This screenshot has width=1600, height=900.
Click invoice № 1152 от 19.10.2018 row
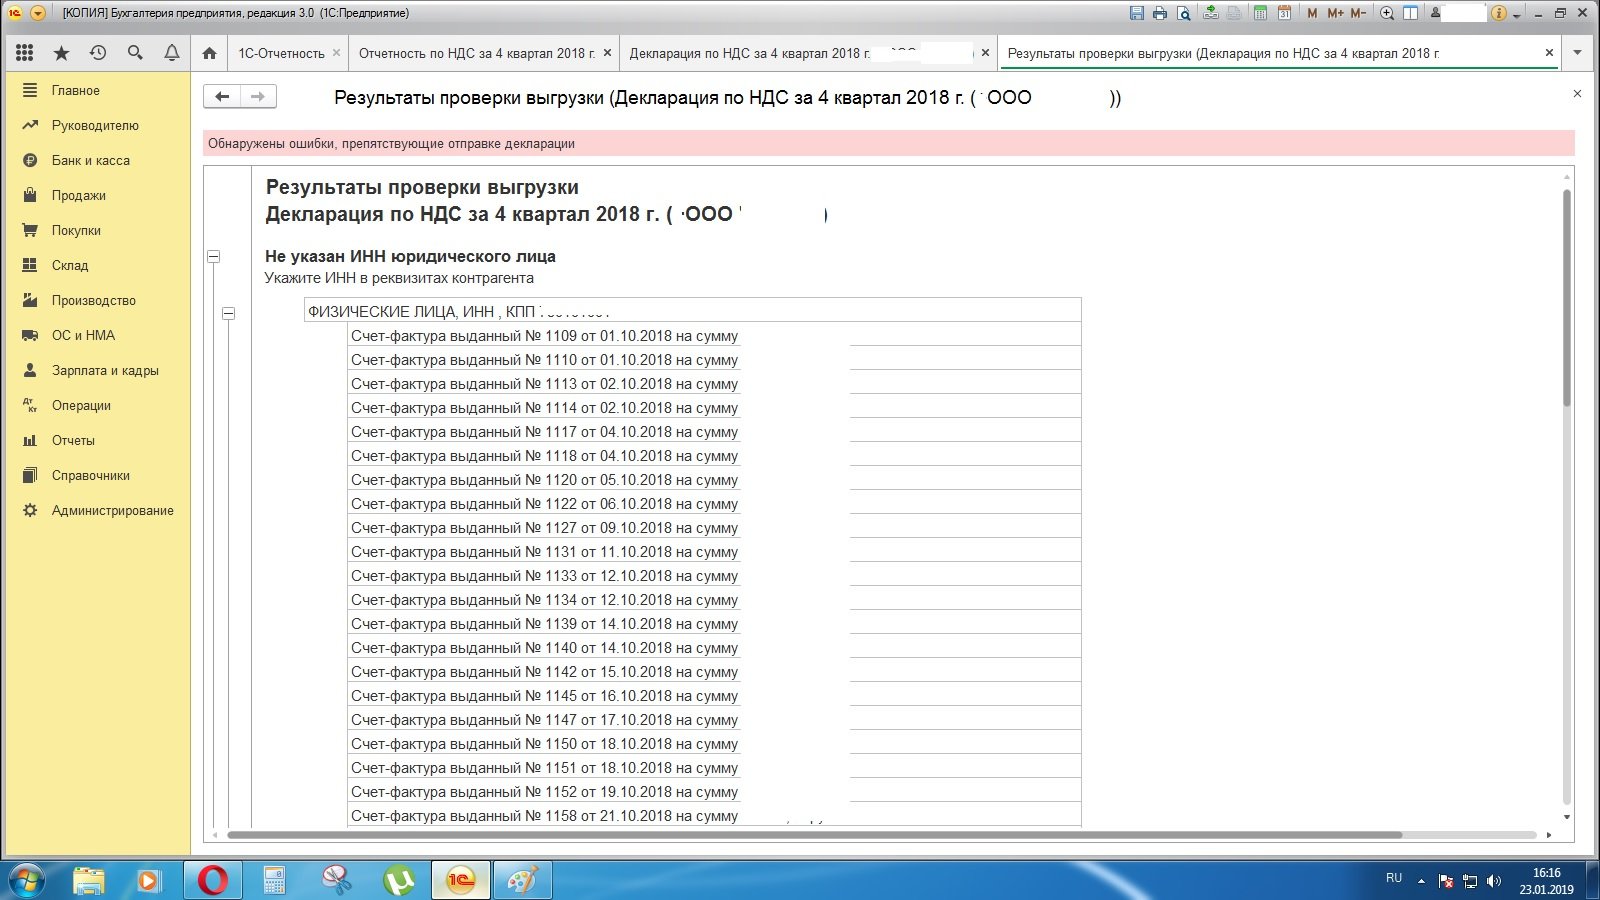[714, 792]
